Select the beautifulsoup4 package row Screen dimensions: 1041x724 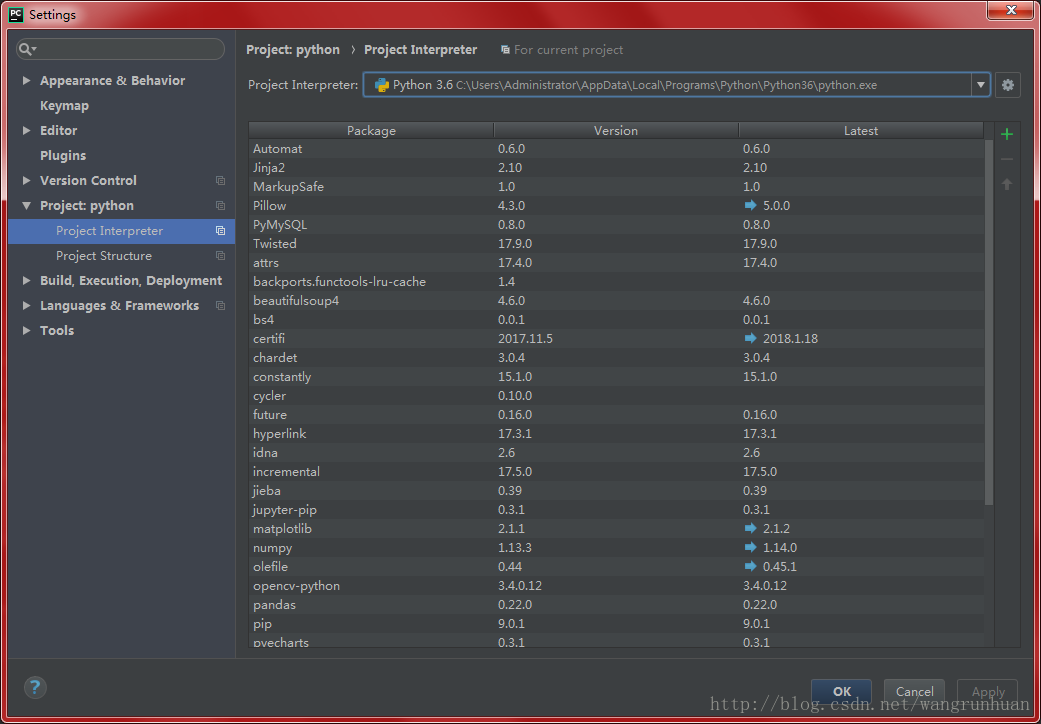click(x=617, y=301)
